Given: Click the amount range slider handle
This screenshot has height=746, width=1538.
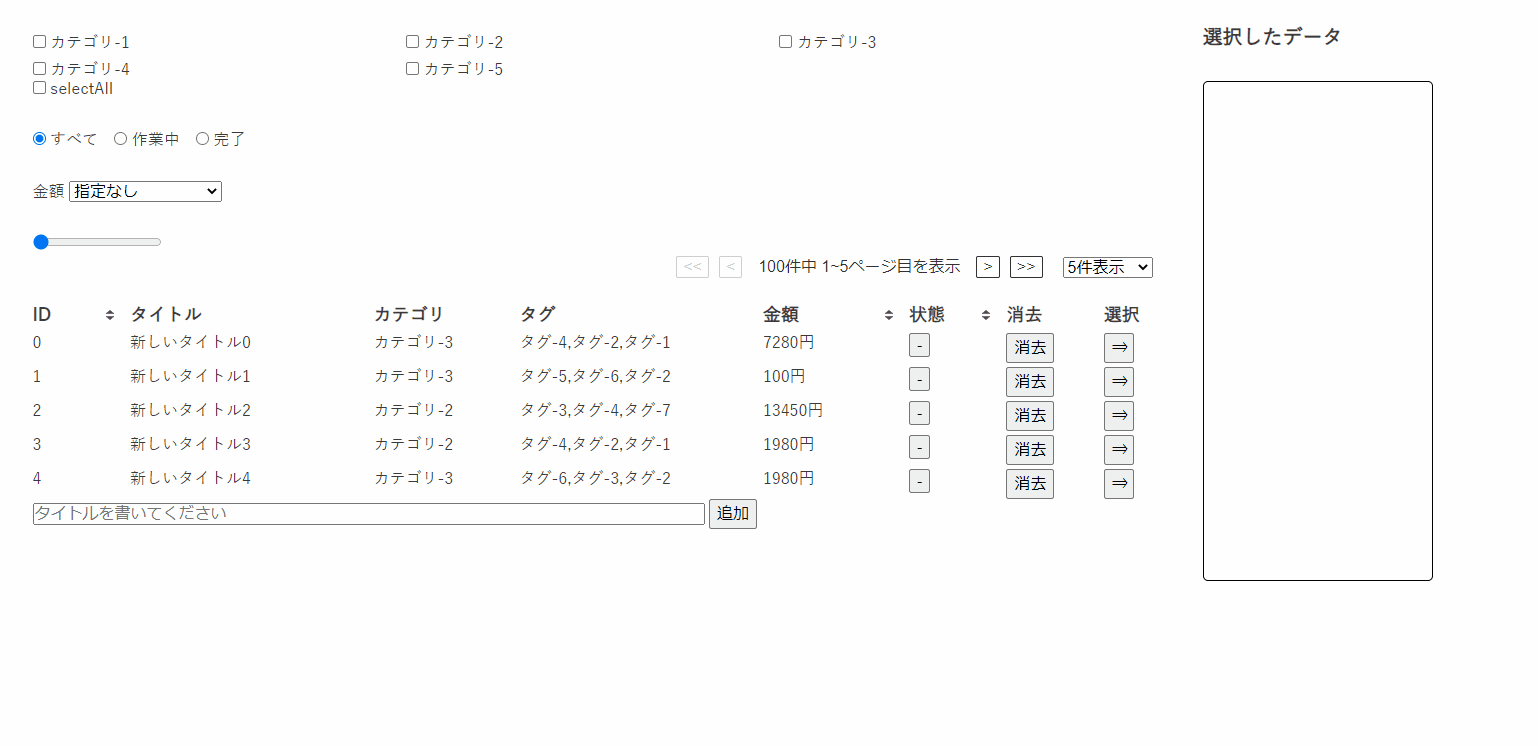Looking at the screenshot, I should tap(41, 242).
